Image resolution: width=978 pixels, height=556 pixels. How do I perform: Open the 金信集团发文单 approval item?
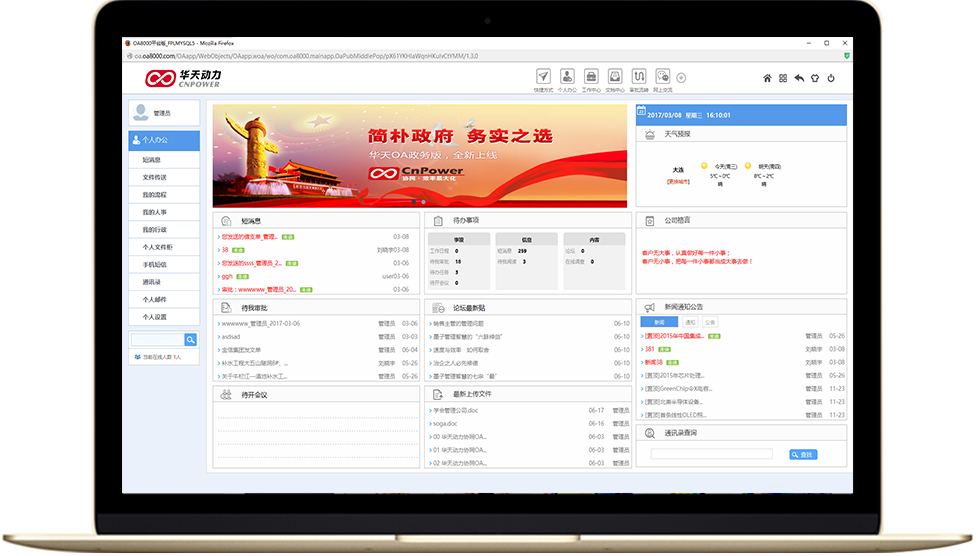tap(241, 350)
